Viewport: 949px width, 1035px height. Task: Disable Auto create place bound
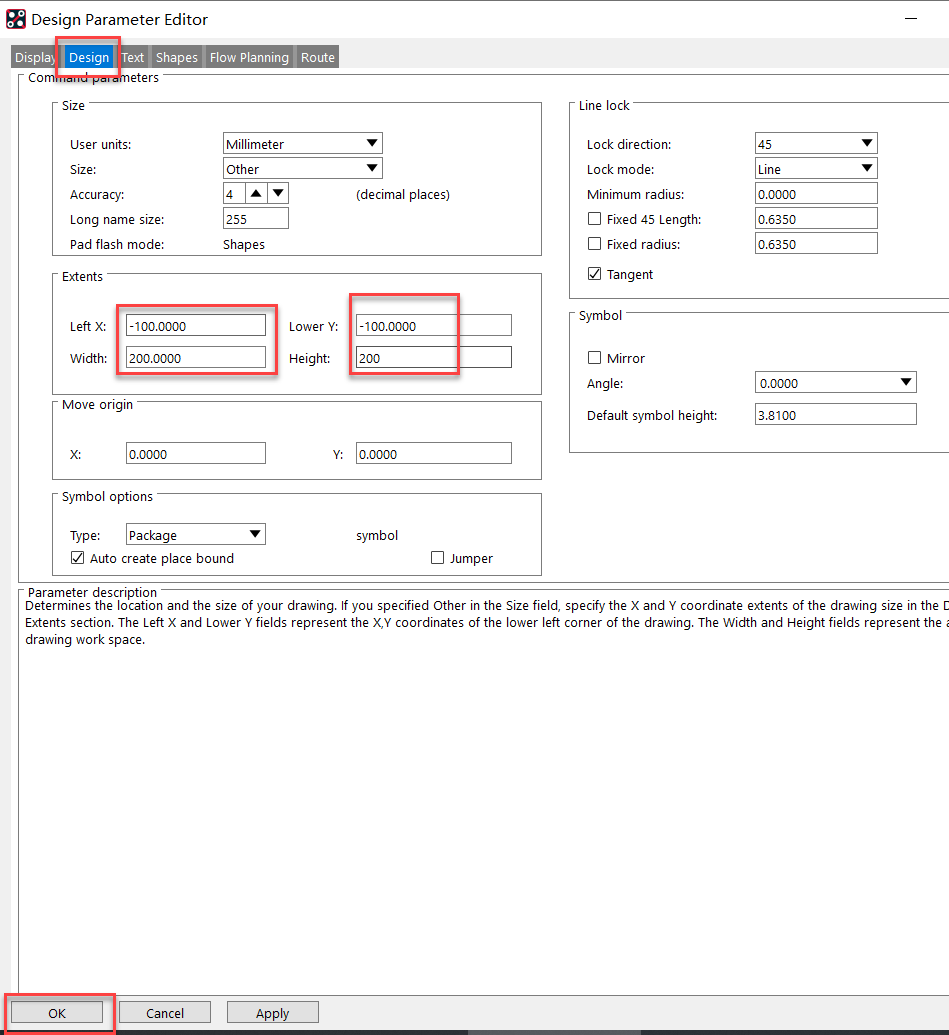point(77,558)
